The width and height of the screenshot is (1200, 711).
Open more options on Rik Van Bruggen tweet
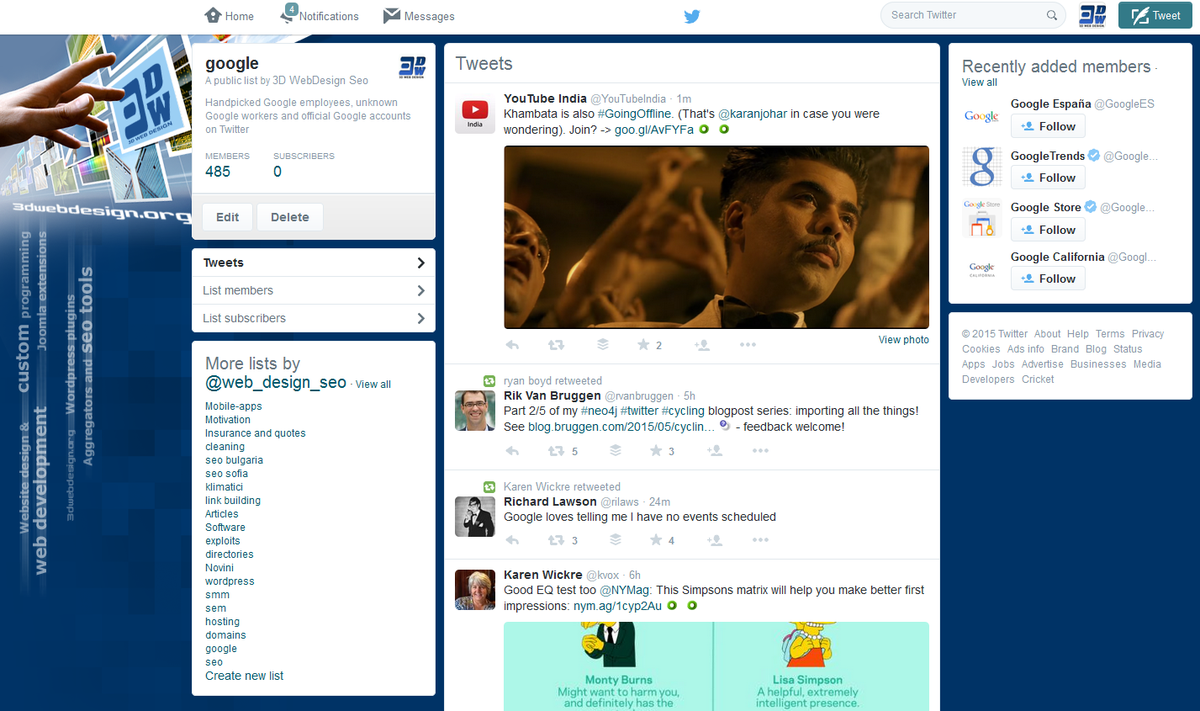click(761, 451)
